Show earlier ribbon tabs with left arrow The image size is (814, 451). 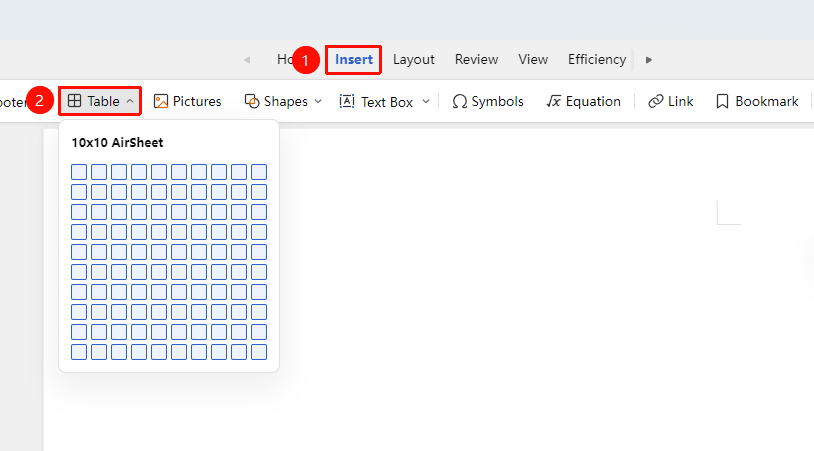(x=247, y=60)
